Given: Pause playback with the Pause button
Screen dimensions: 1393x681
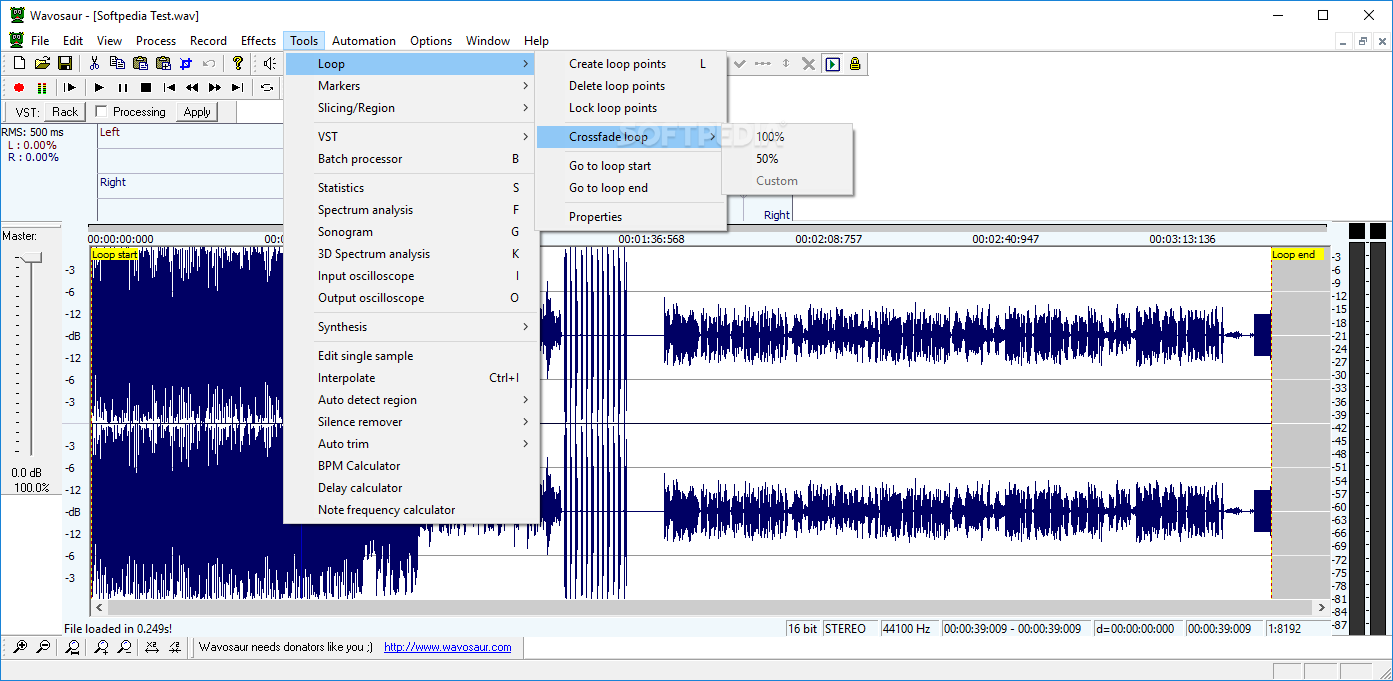Looking at the screenshot, I should pos(122,87).
